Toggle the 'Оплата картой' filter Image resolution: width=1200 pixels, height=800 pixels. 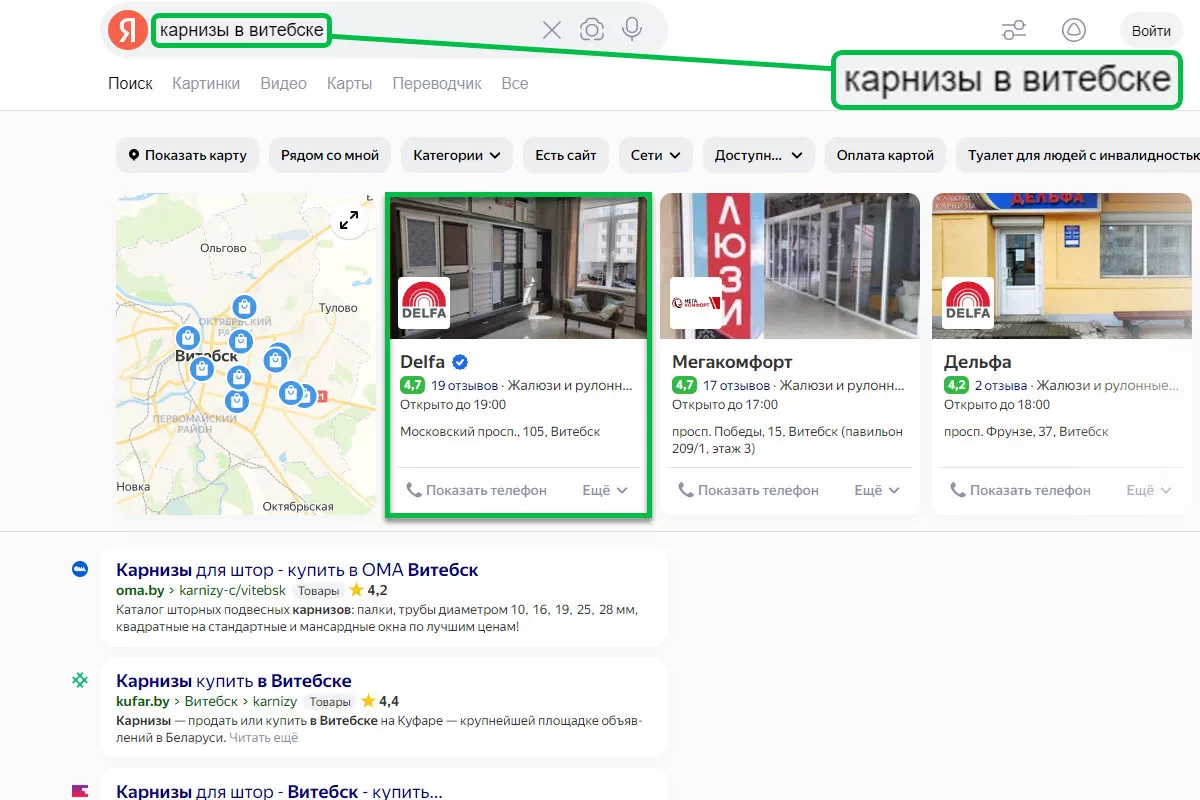pos(885,155)
